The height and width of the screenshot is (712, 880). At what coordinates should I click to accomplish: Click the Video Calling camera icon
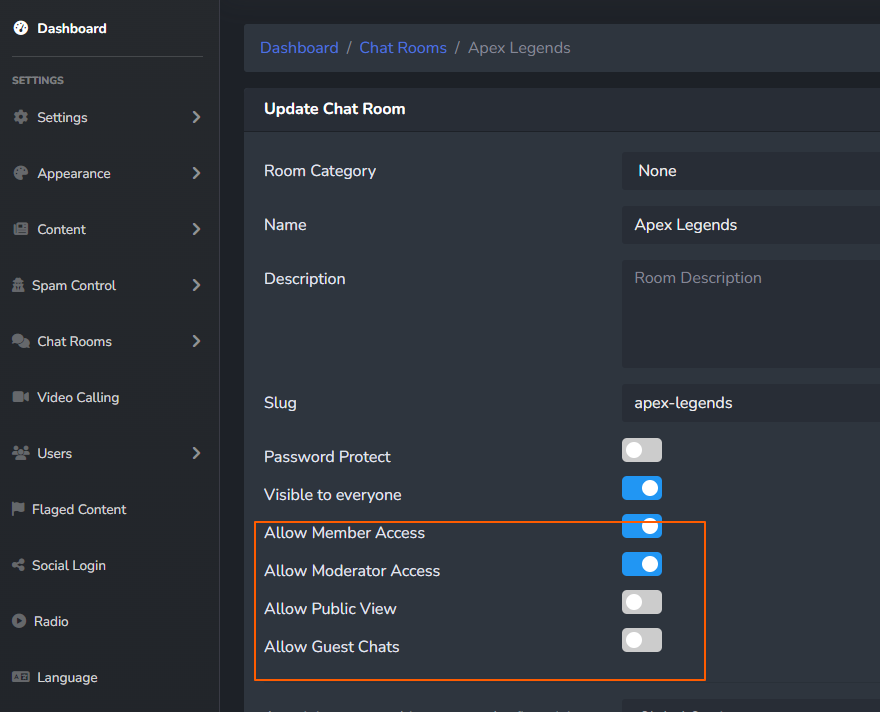[21, 397]
